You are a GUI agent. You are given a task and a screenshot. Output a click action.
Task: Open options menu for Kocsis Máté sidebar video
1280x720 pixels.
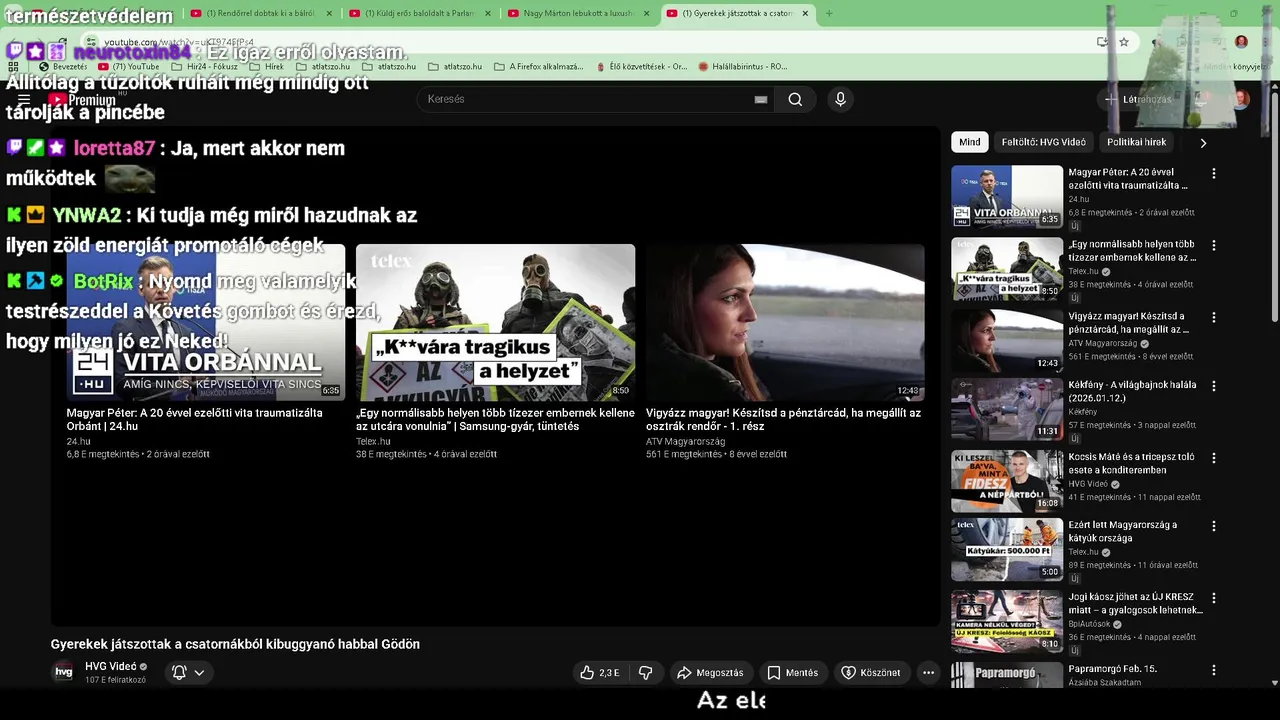1214,457
